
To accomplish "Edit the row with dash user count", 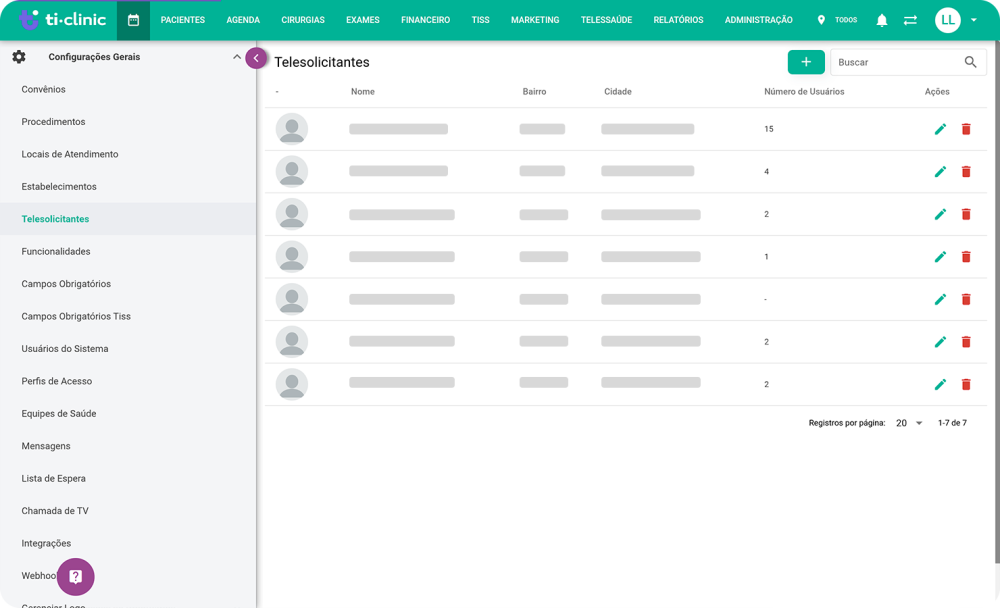I will point(940,299).
